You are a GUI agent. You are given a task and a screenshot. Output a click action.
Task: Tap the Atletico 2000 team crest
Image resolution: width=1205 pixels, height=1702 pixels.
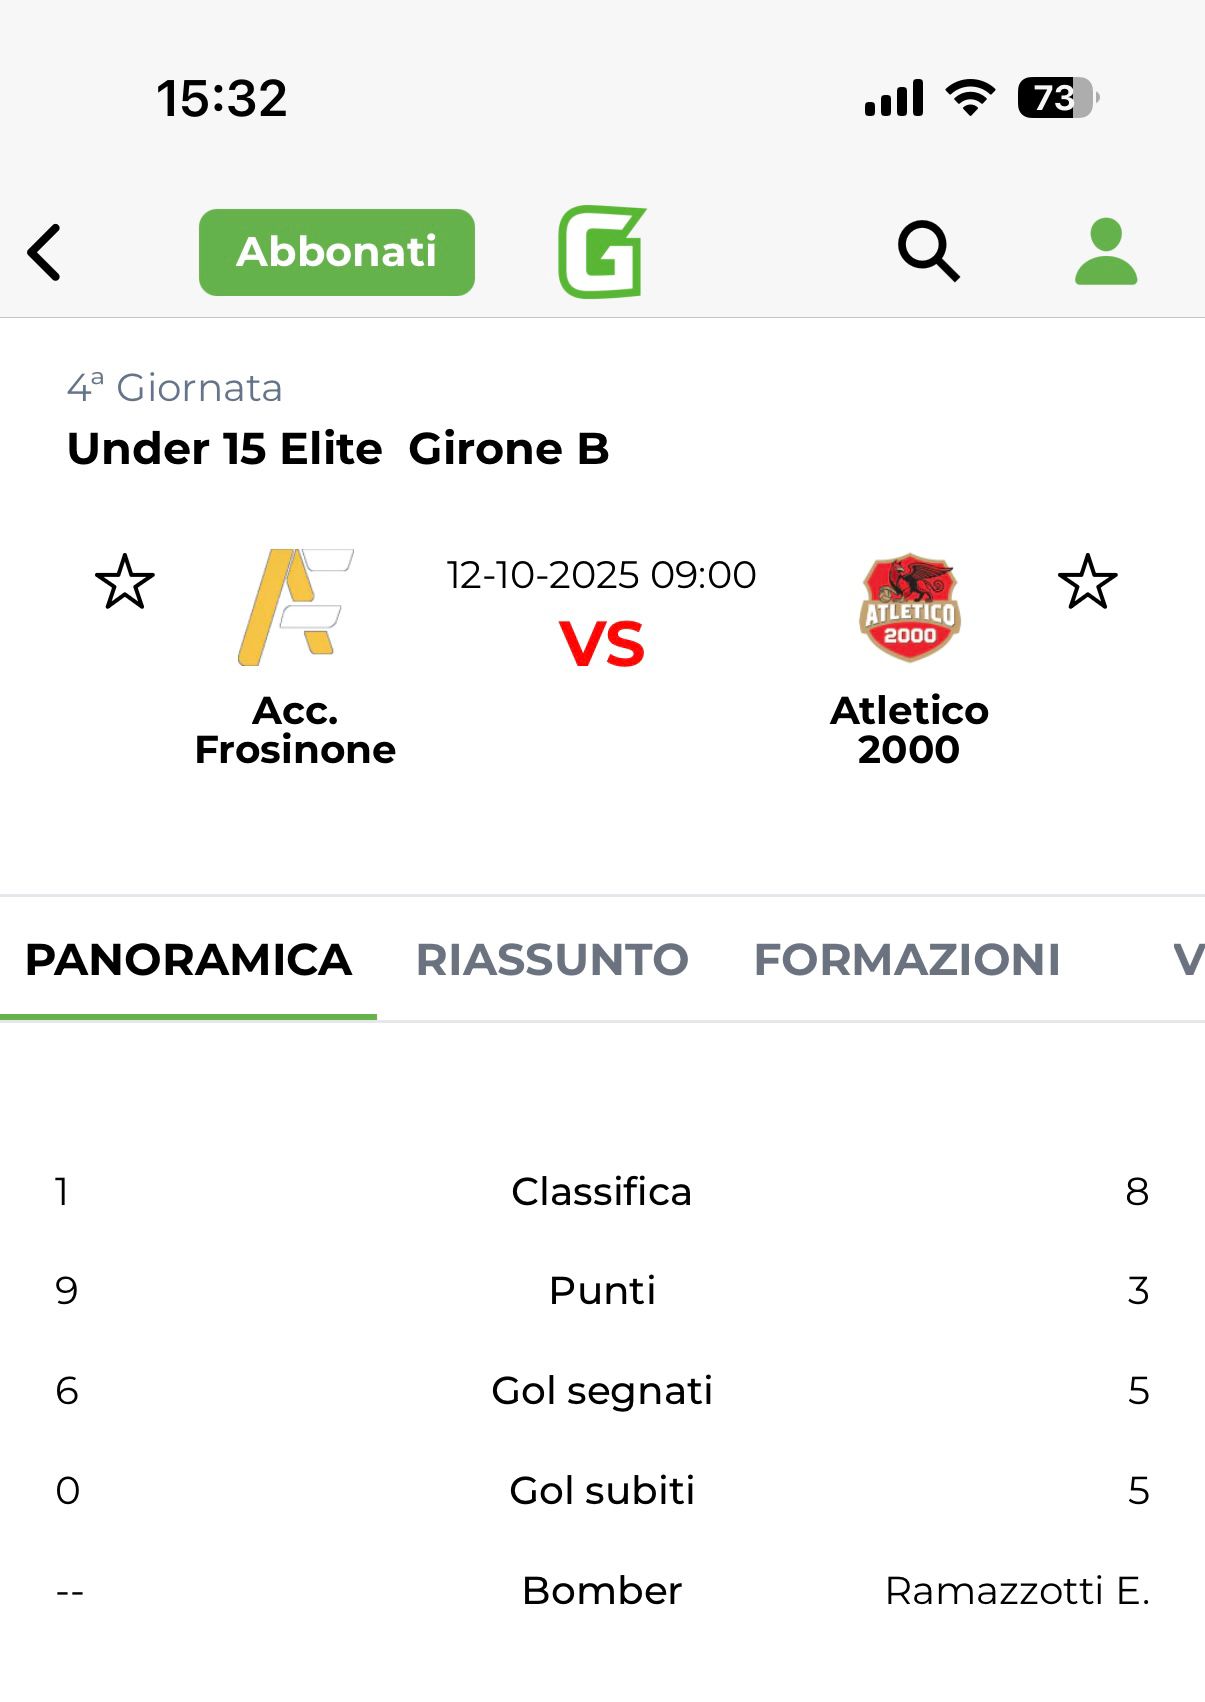pos(909,607)
